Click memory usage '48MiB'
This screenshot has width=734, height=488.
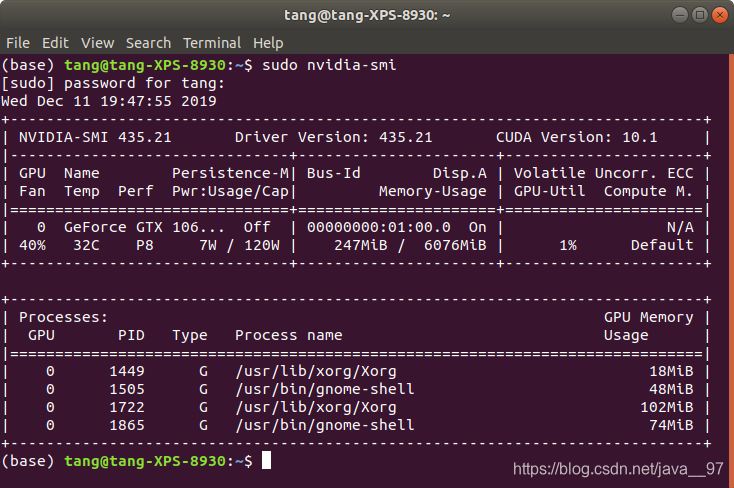click(671, 389)
